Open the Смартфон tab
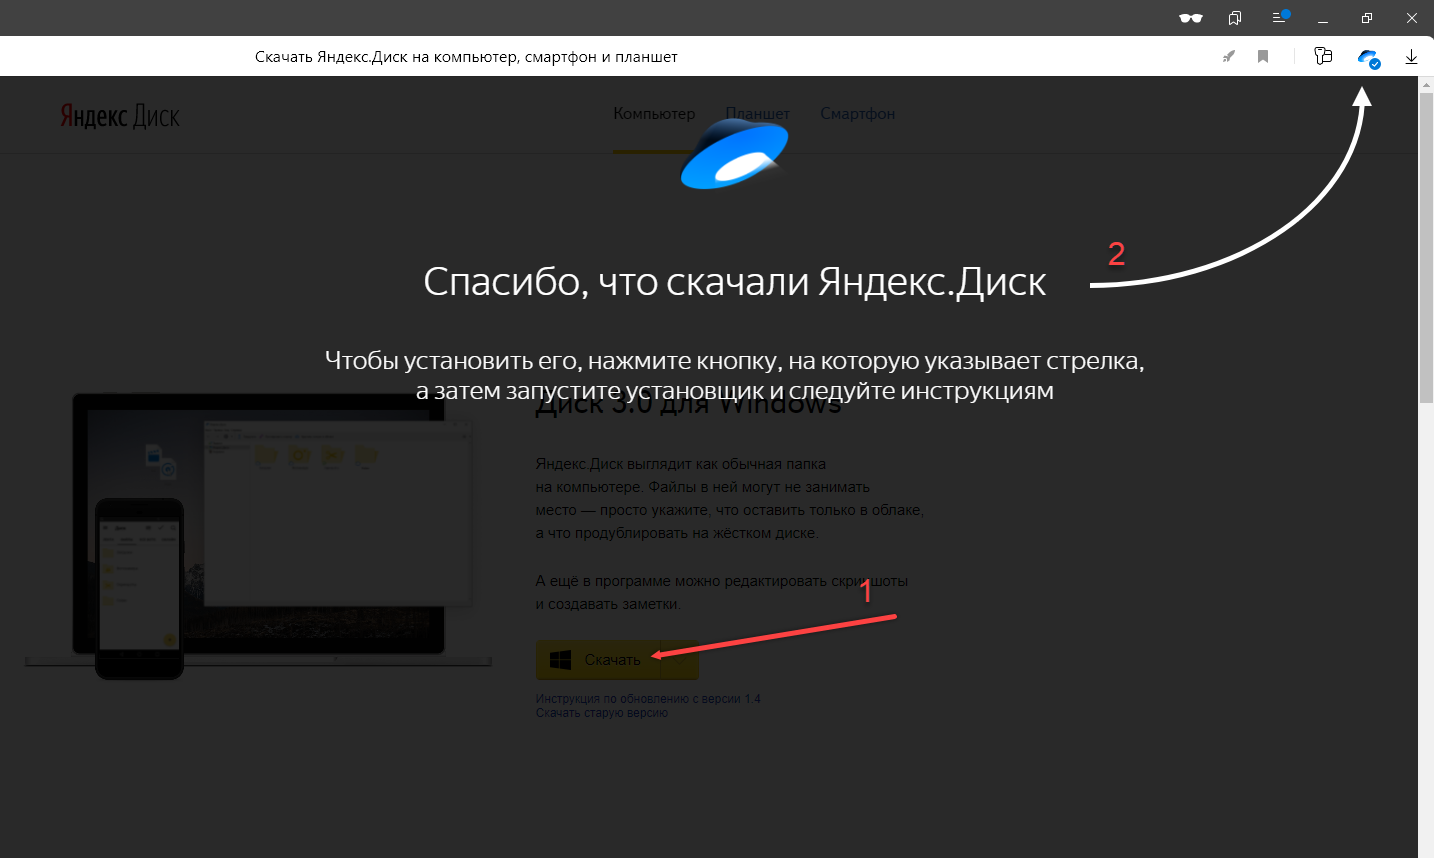Screen dimensions: 1434x858 (857, 114)
